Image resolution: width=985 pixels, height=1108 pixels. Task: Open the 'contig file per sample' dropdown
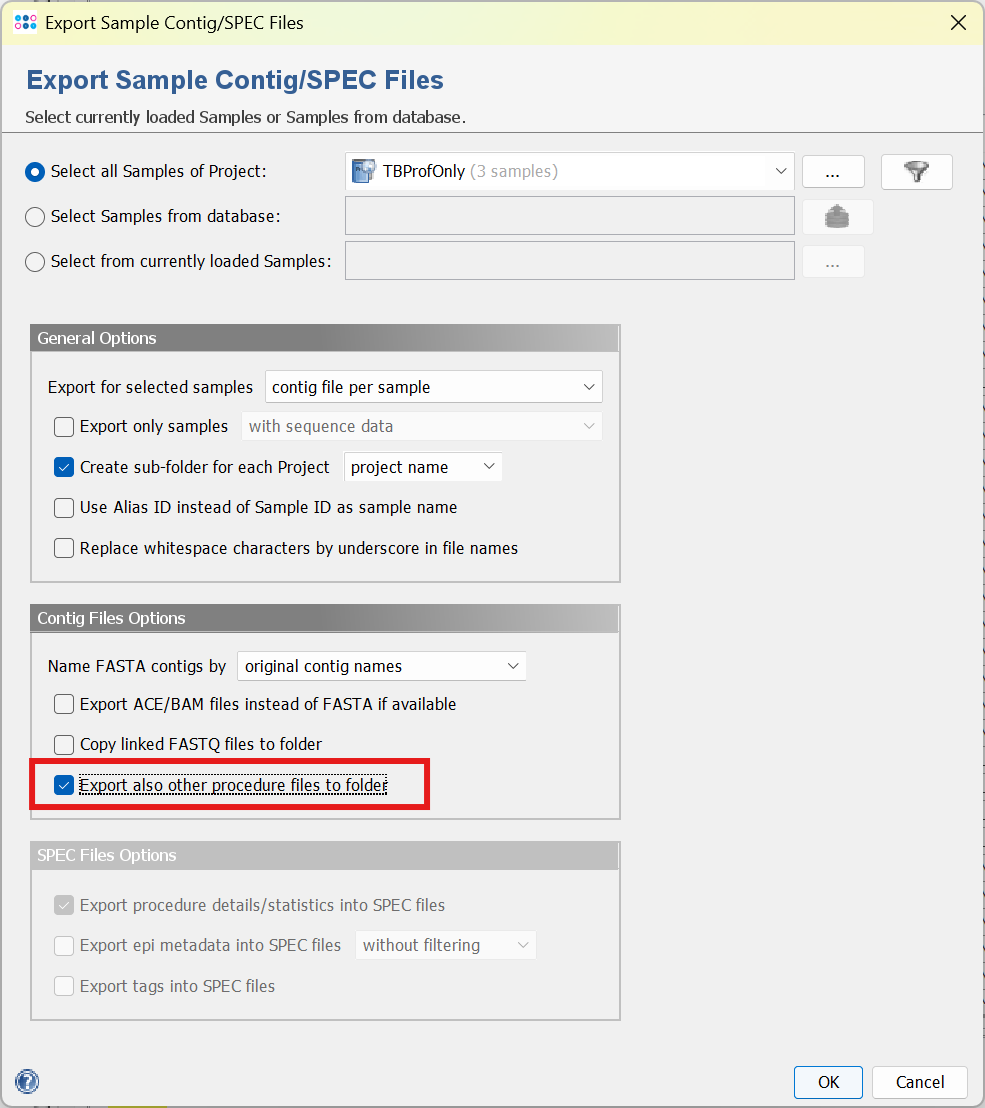tap(434, 387)
